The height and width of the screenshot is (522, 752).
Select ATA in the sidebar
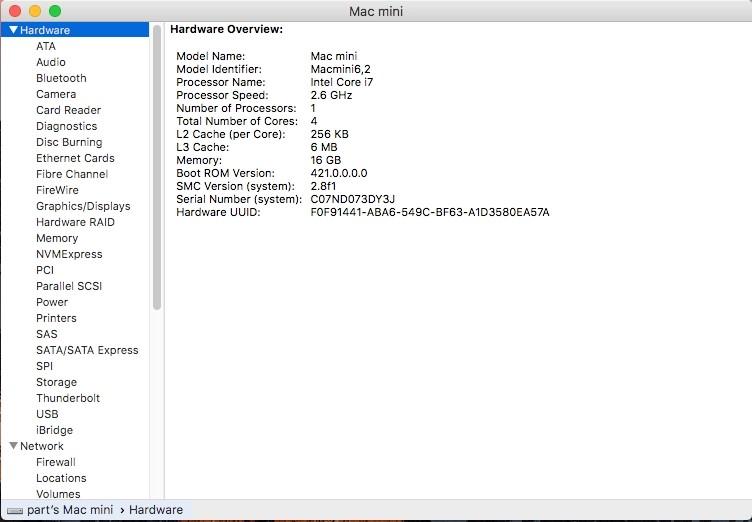46,46
